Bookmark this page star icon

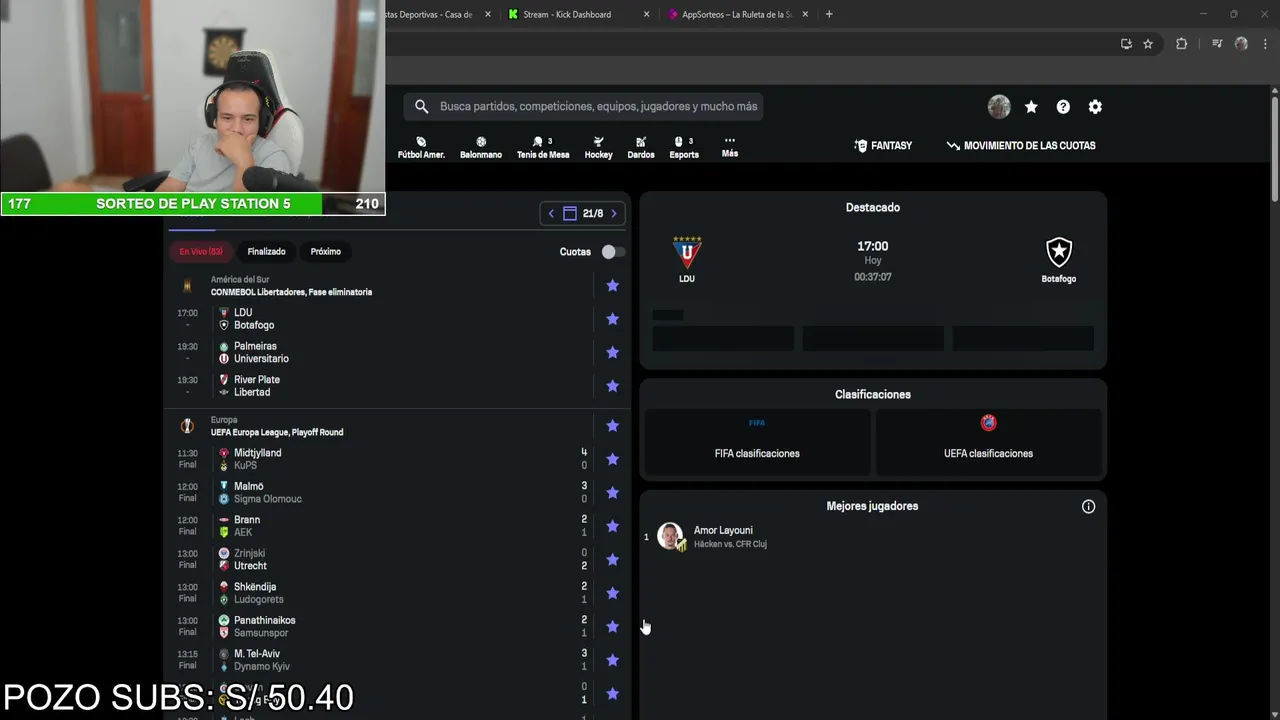(1148, 44)
